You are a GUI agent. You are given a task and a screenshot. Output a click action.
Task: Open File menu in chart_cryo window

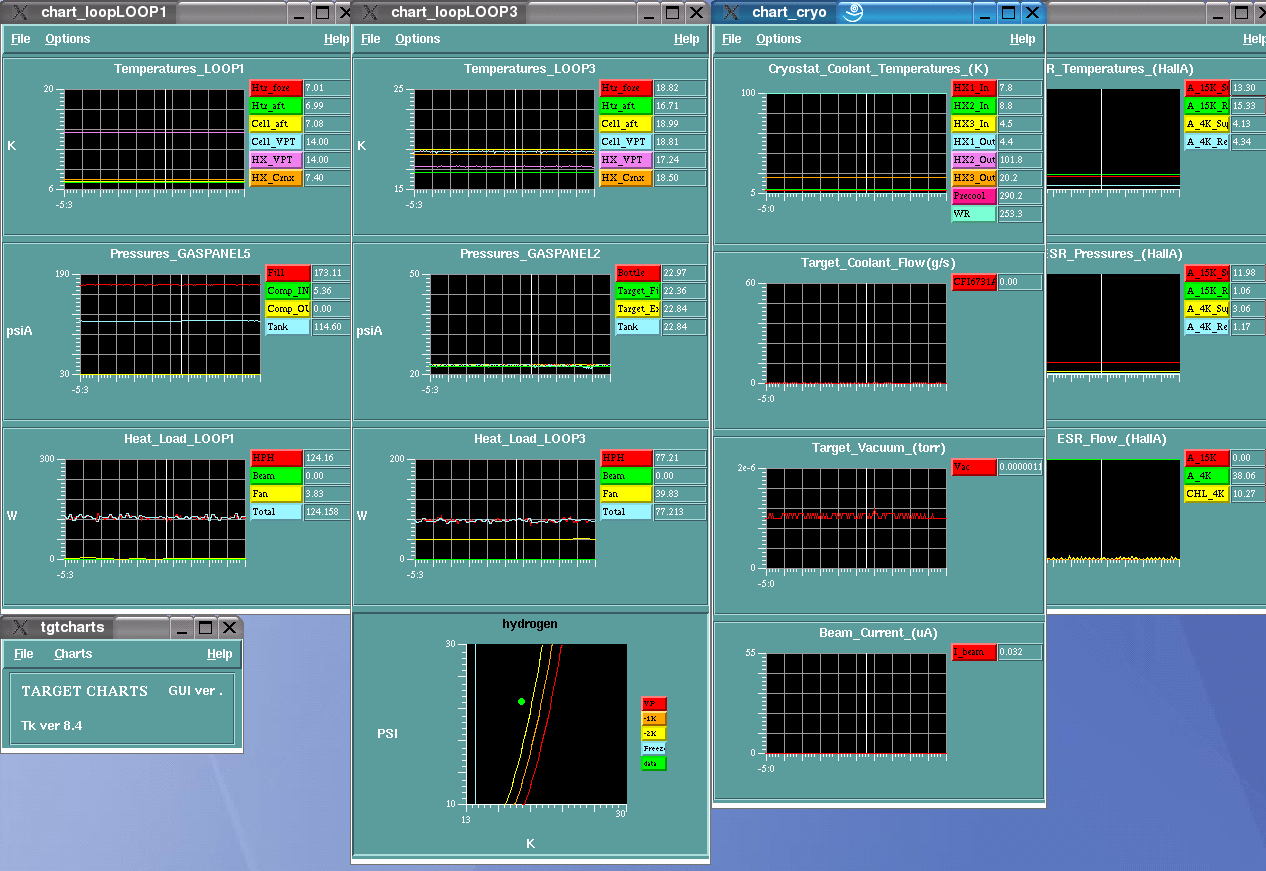tap(732, 39)
